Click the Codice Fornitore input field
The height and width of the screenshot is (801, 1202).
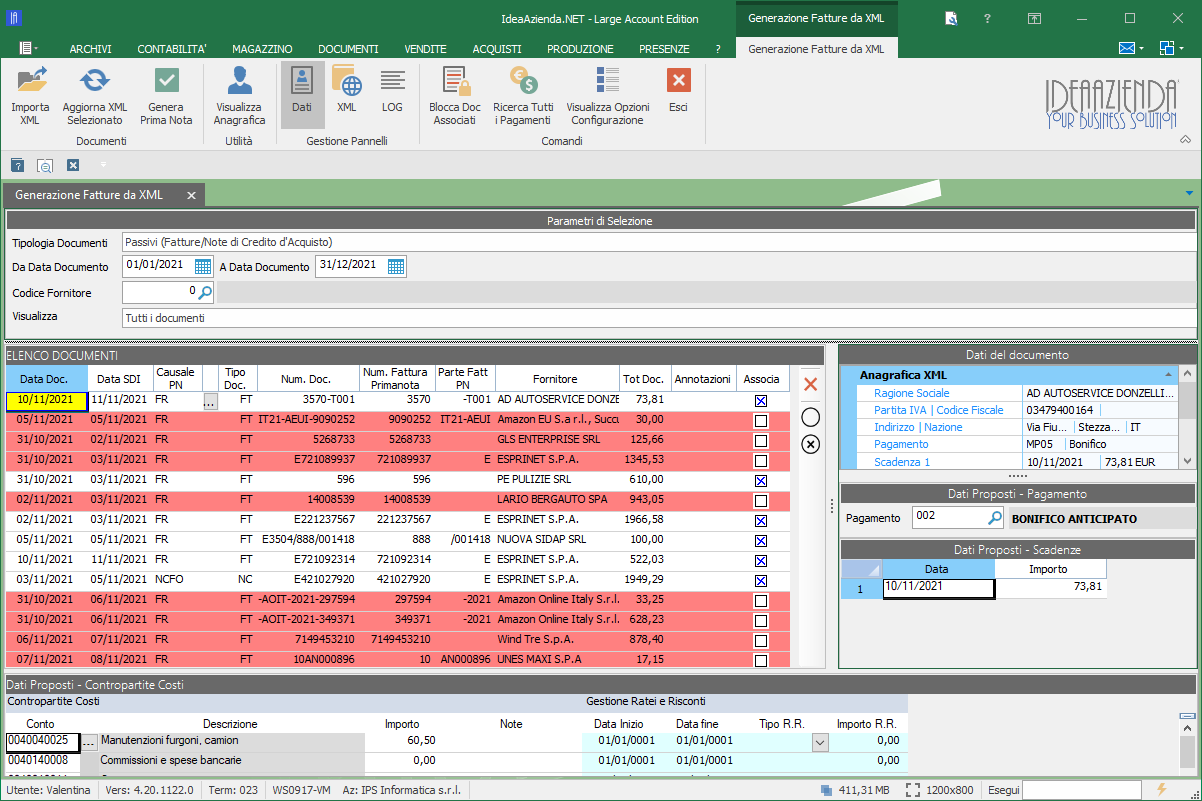pos(160,292)
